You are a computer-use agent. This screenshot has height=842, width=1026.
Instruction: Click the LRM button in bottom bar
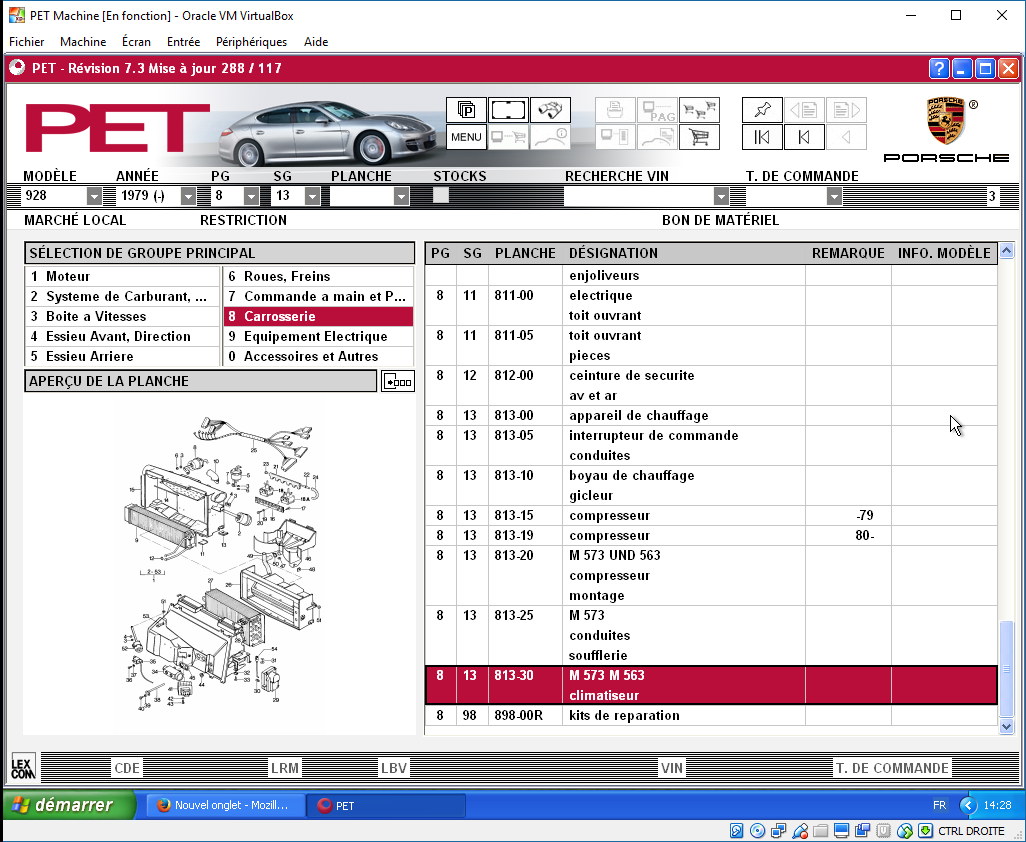coord(285,768)
